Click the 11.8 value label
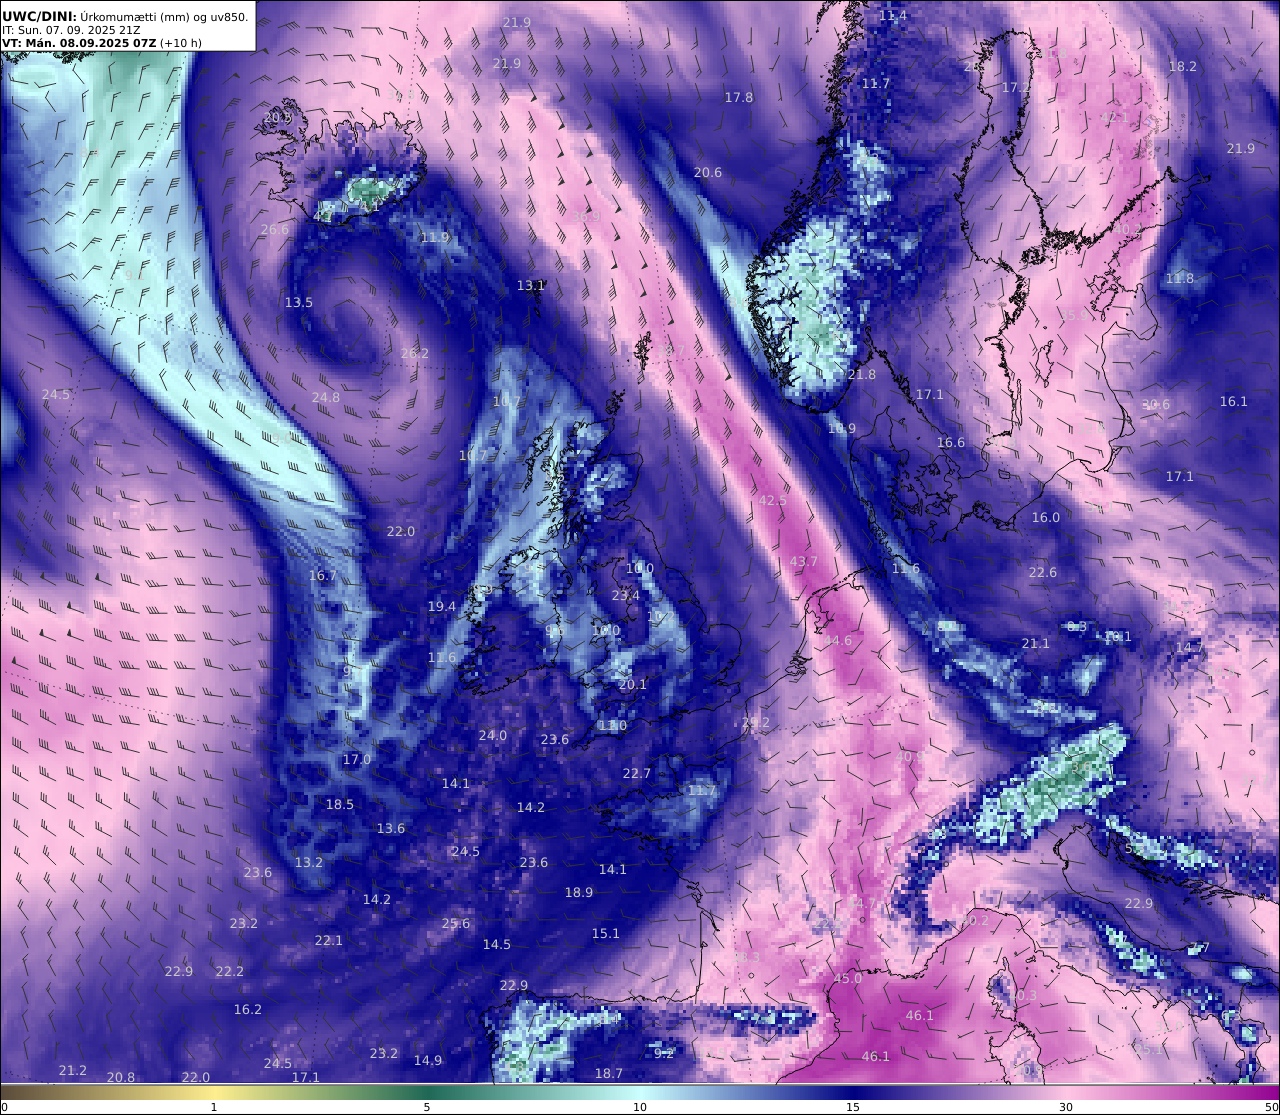Viewport: 1280px width, 1115px height. point(1180,278)
